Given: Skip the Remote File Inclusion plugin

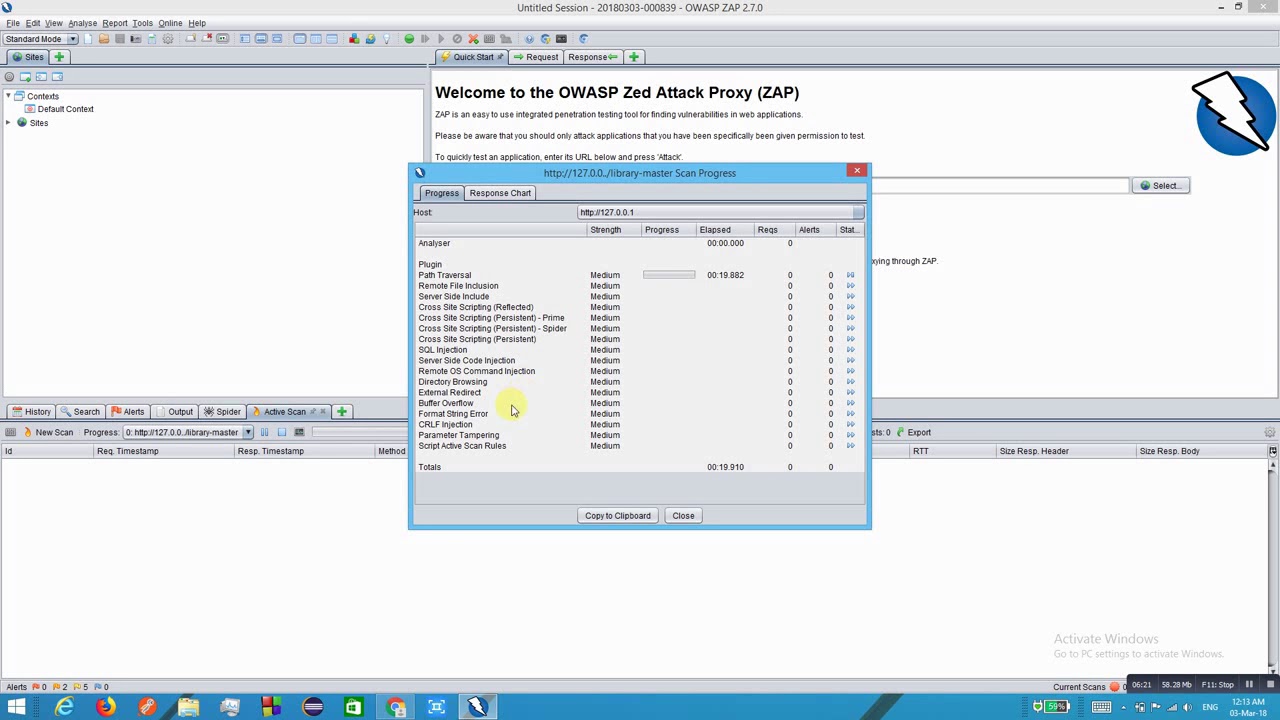Looking at the screenshot, I should click(851, 286).
